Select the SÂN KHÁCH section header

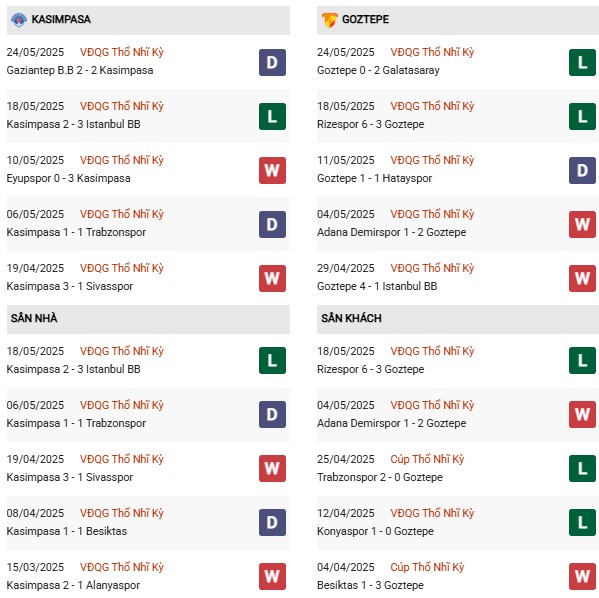[458, 319]
